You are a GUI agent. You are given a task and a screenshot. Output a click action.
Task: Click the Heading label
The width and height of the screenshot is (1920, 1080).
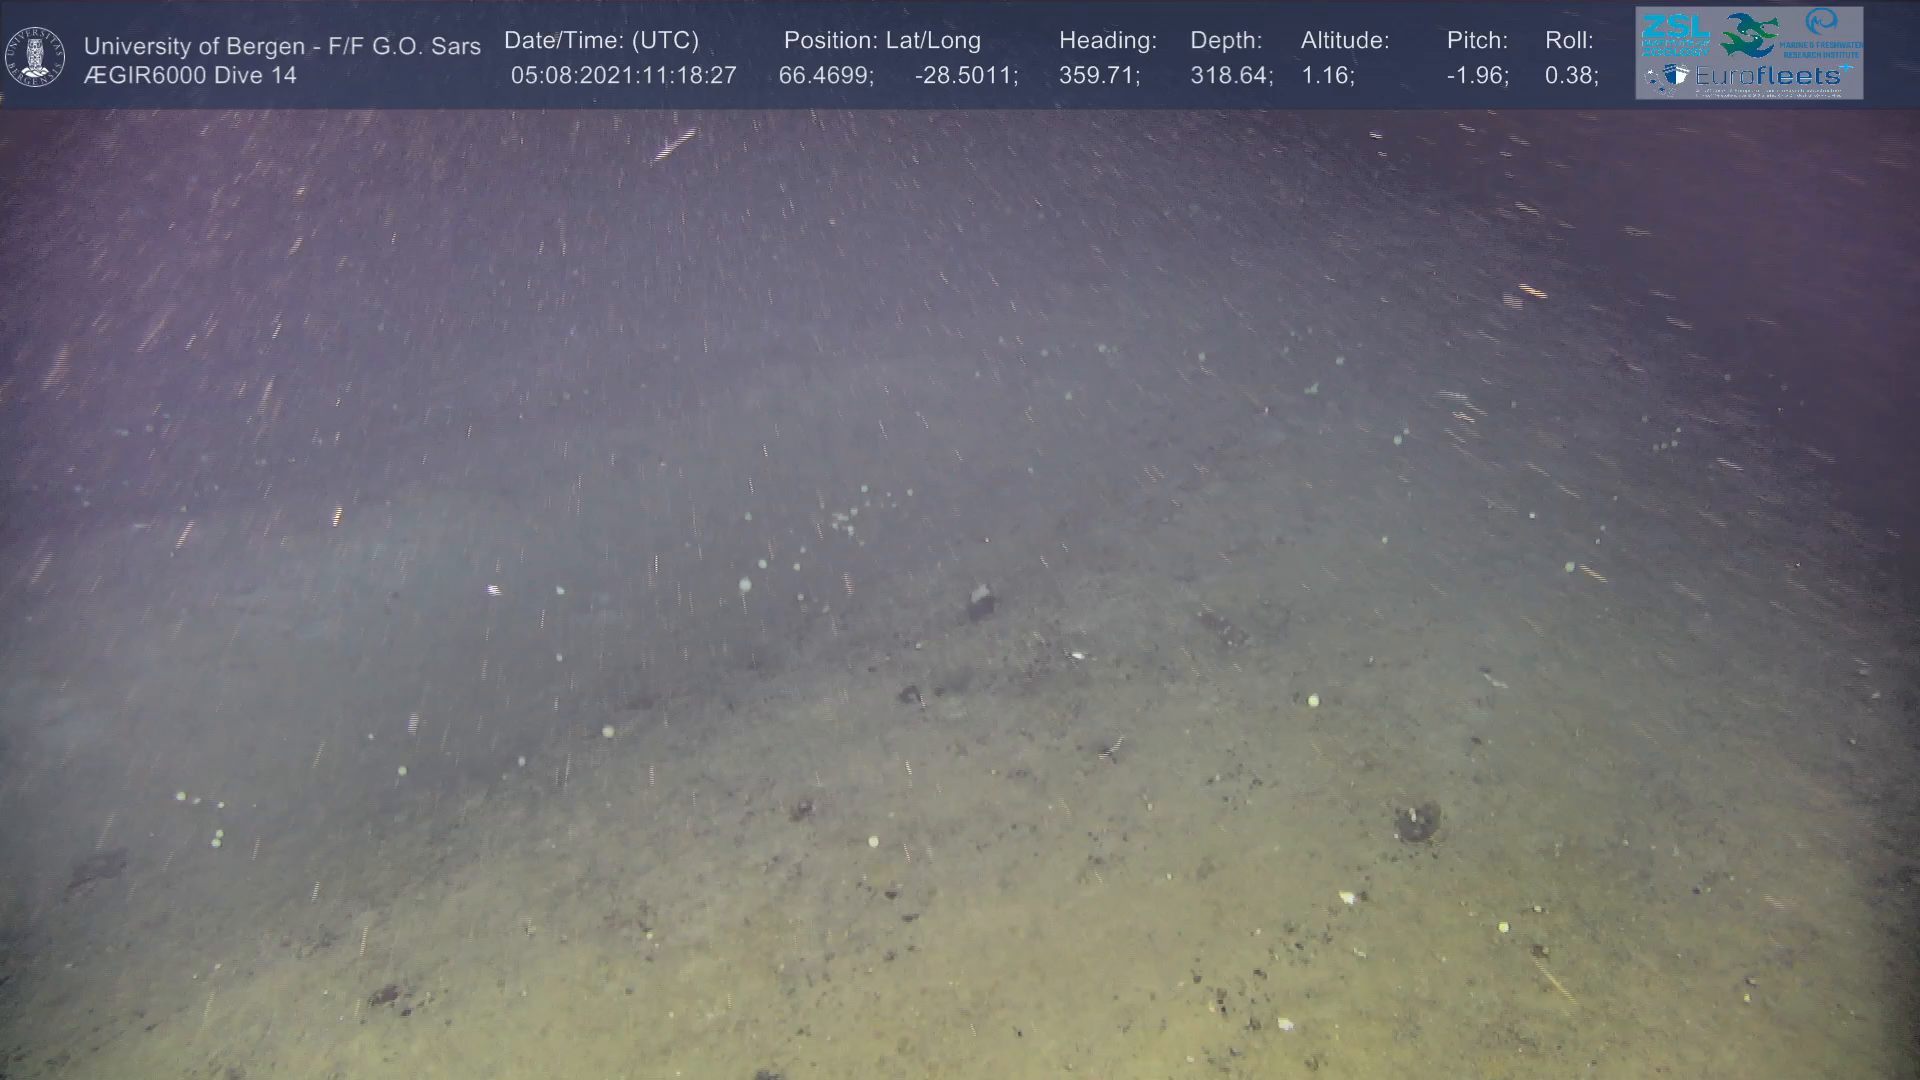1107,41
